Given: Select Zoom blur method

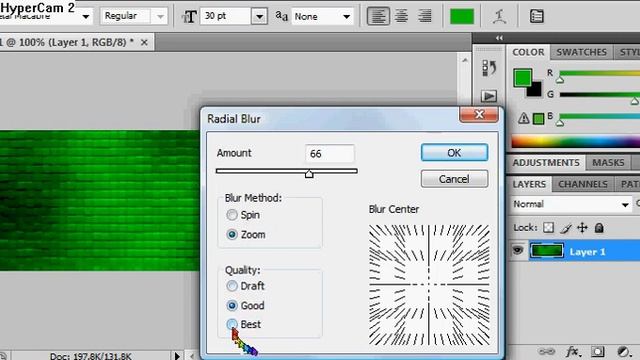Looking at the screenshot, I should point(232,234).
